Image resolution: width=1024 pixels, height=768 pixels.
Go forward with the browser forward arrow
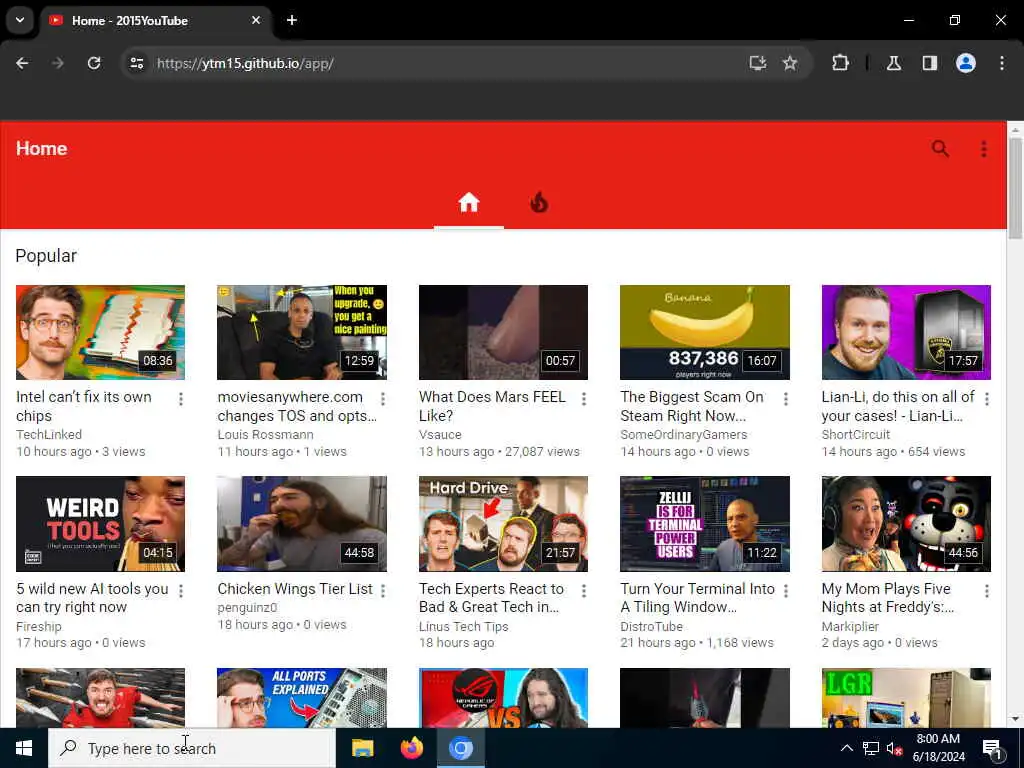(x=58, y=63)
